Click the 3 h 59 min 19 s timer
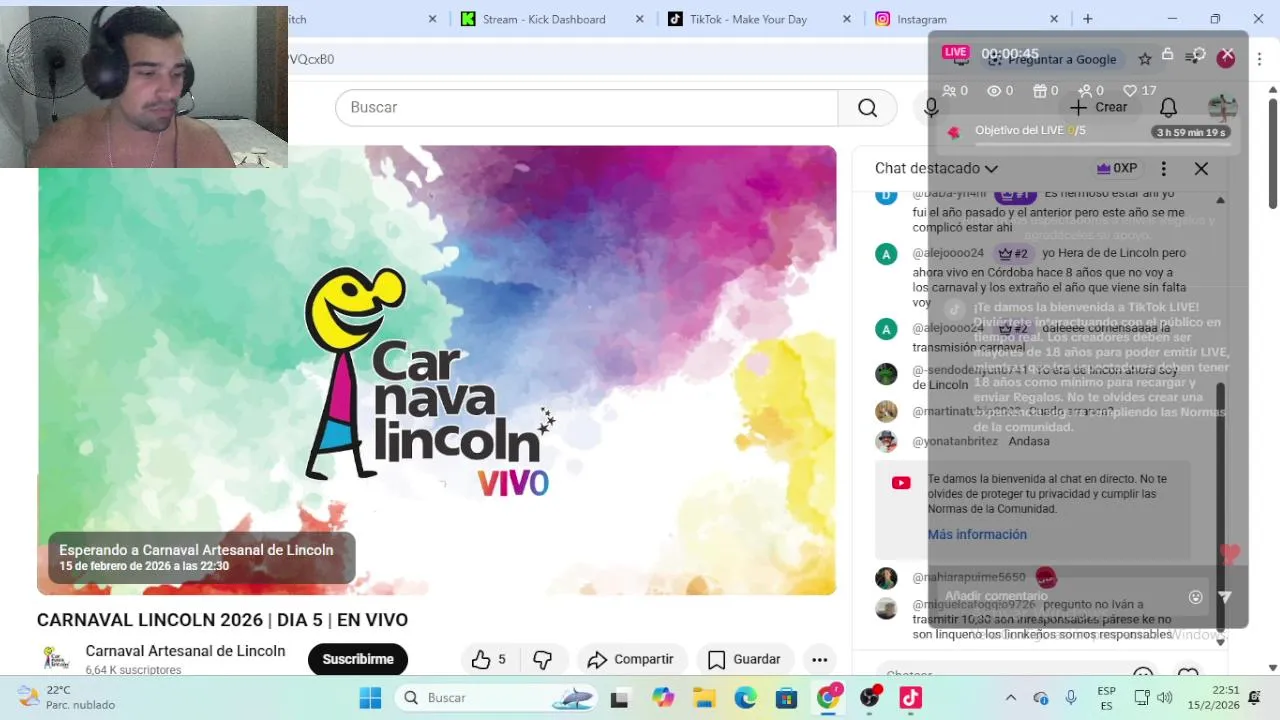The width and height of the screenshot is (1280, 720). point(1191,132)
